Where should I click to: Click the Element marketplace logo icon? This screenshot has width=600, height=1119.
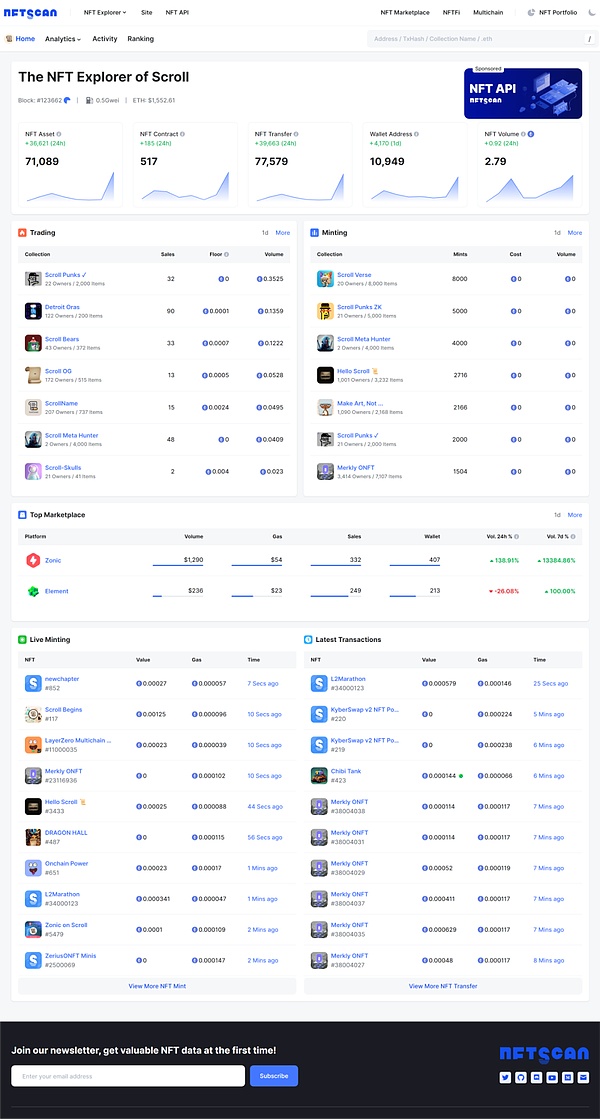click(x=32, y=591)
